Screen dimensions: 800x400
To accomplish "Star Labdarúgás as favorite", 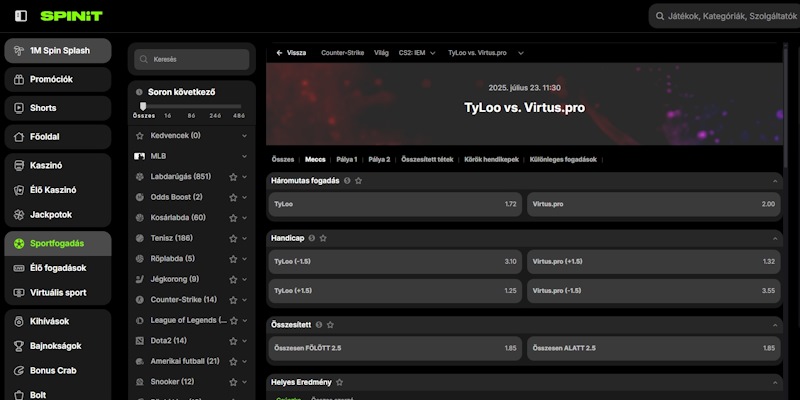I will click(x=233, y=177).
